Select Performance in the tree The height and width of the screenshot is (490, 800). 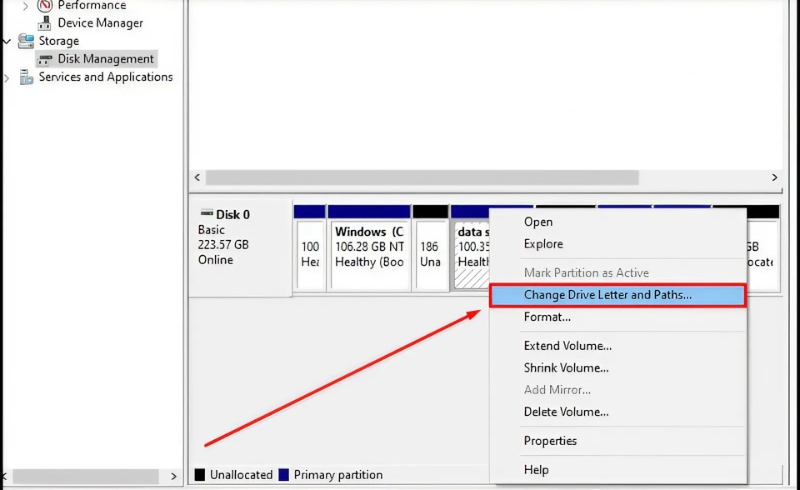(92, 6)
